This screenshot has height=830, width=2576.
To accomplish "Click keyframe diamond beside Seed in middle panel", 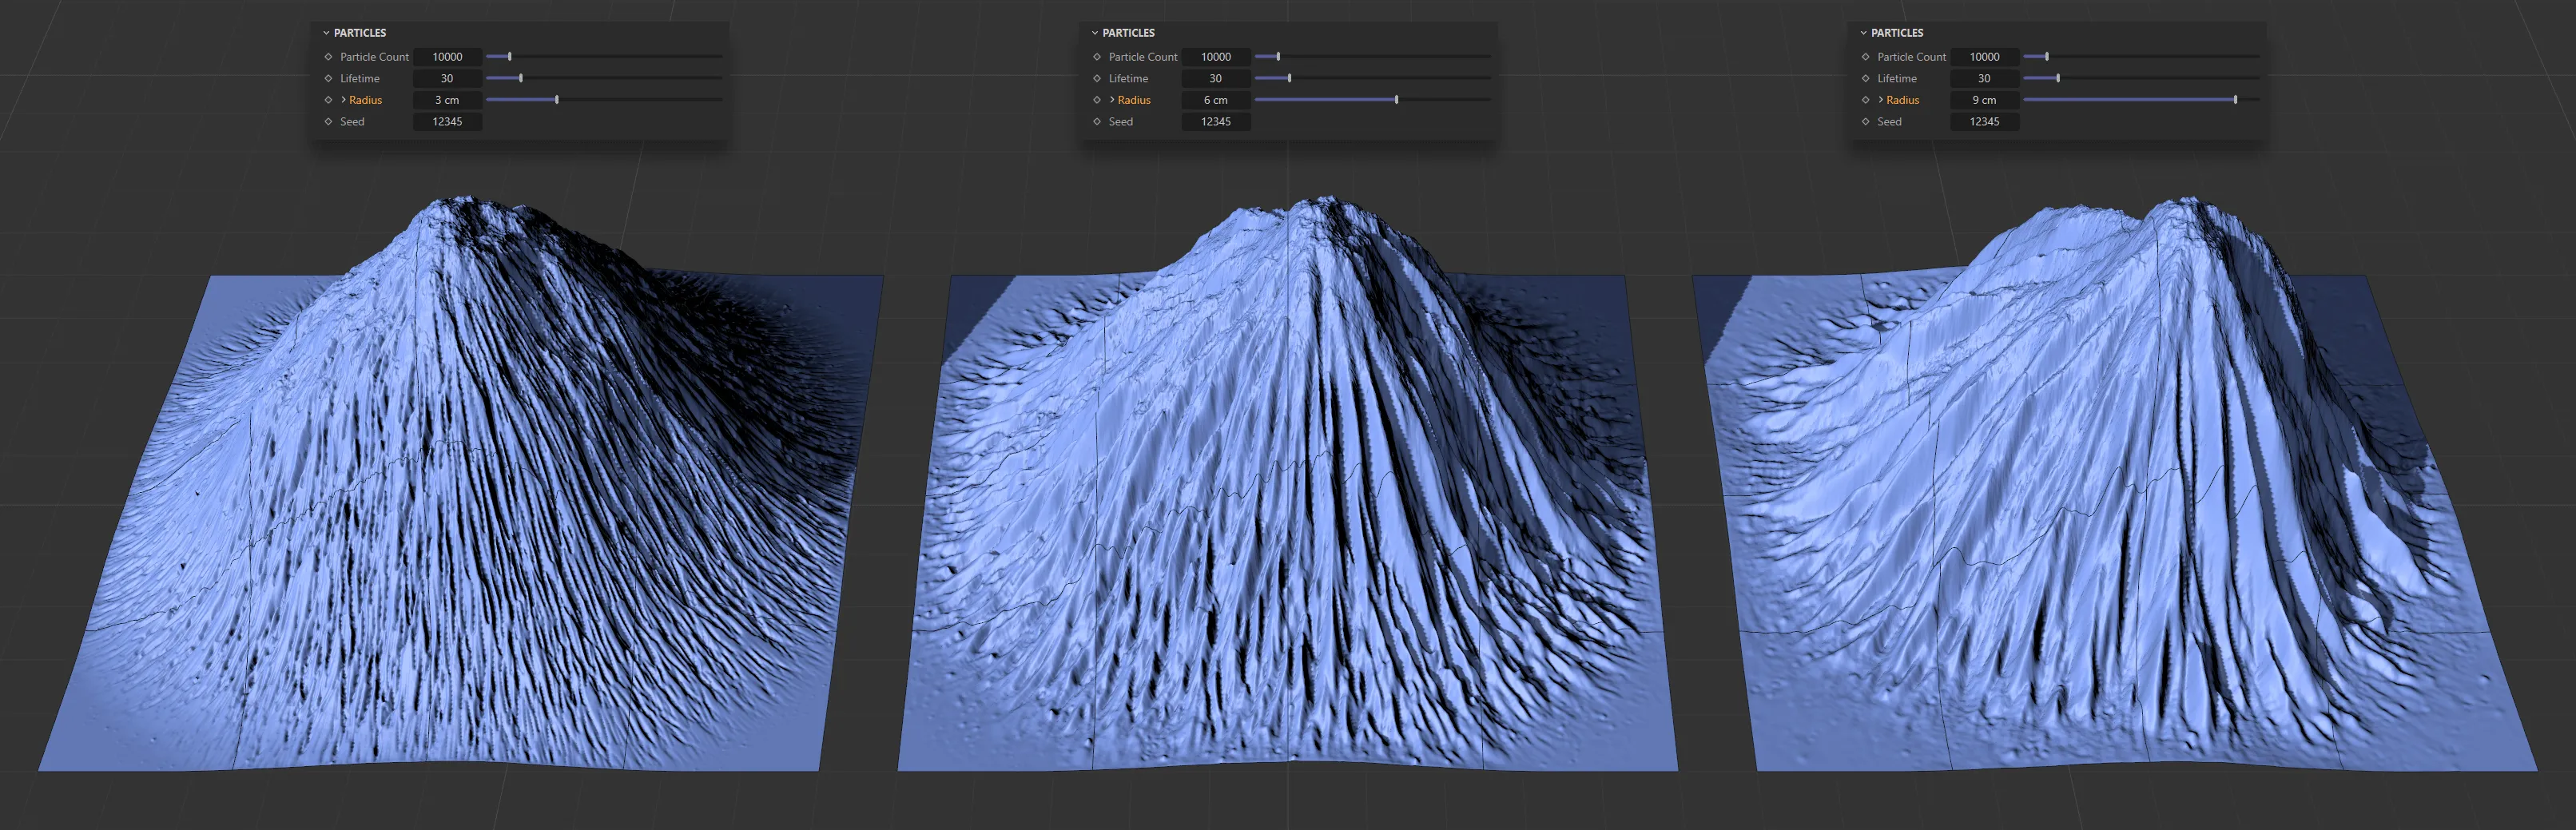I will pyautogui.click(x=1097, y=122).
